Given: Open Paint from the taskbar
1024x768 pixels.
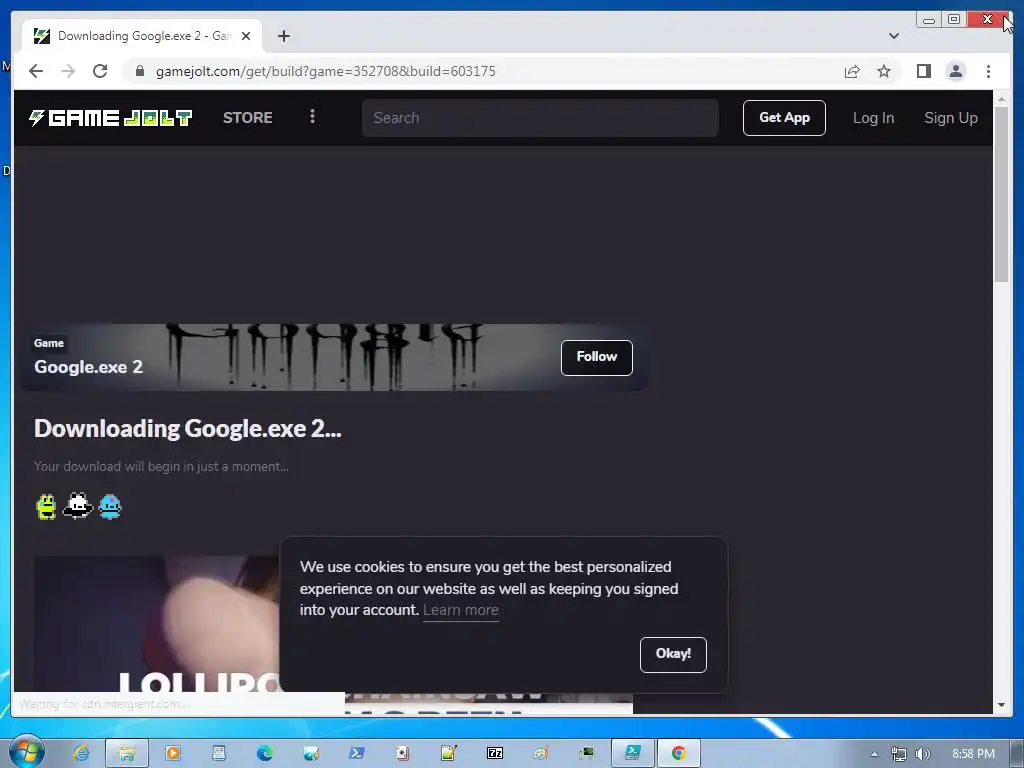Looking at the screenshot, I should pos(541,753).
